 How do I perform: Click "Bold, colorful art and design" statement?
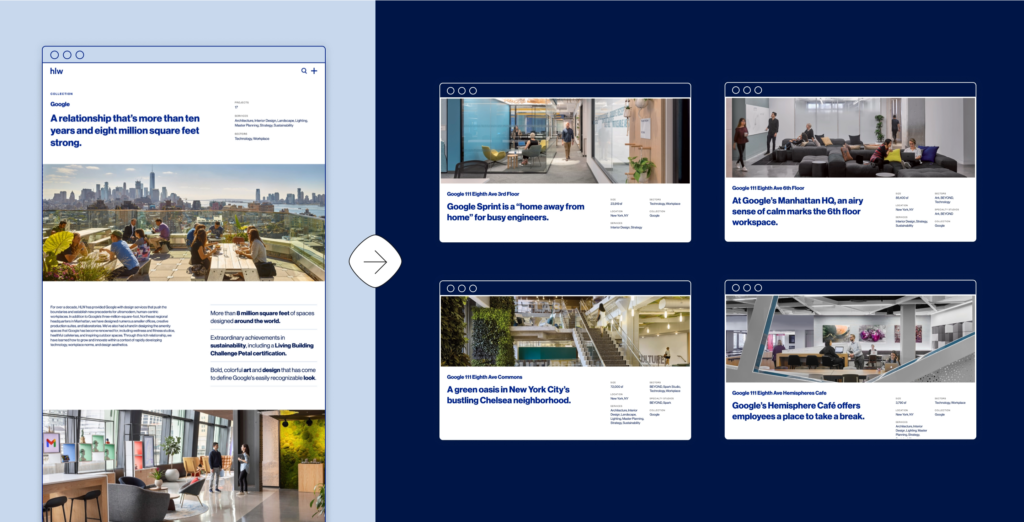263,373
